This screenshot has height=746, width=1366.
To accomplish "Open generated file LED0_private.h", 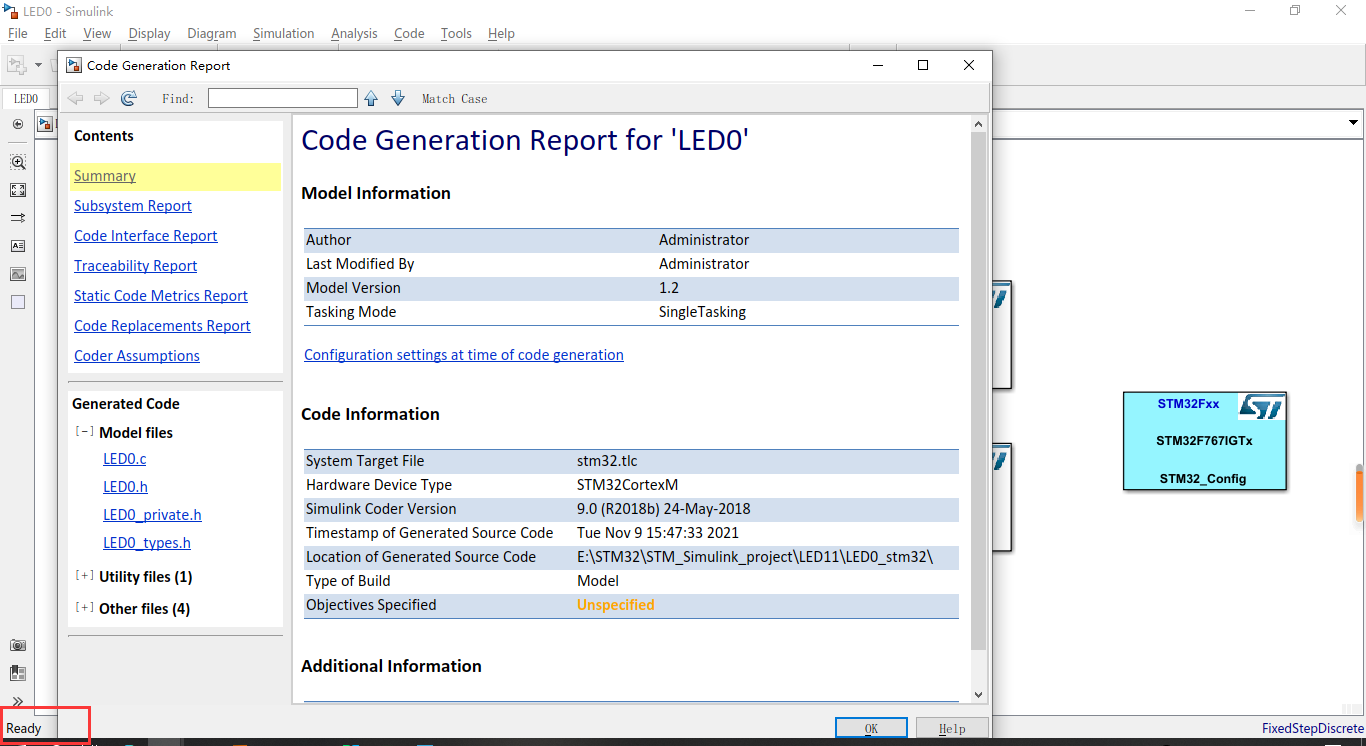I will [x=152, y=515].
